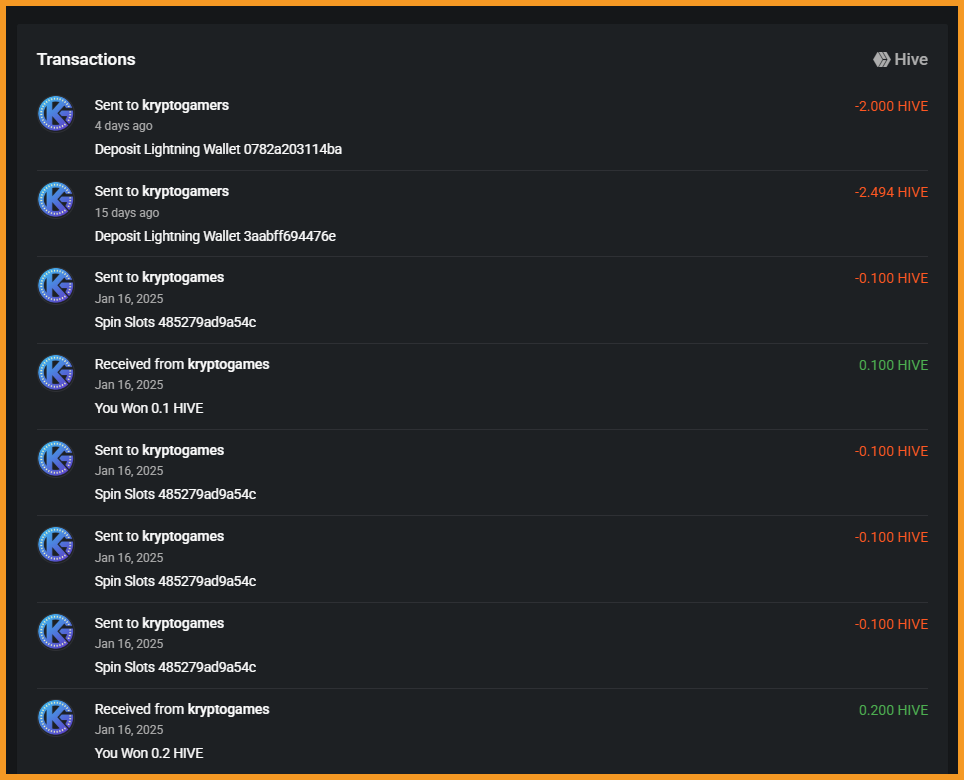Click the Hive label in the top right
This screenshot has width=964, height=780.
click(911, 60)
